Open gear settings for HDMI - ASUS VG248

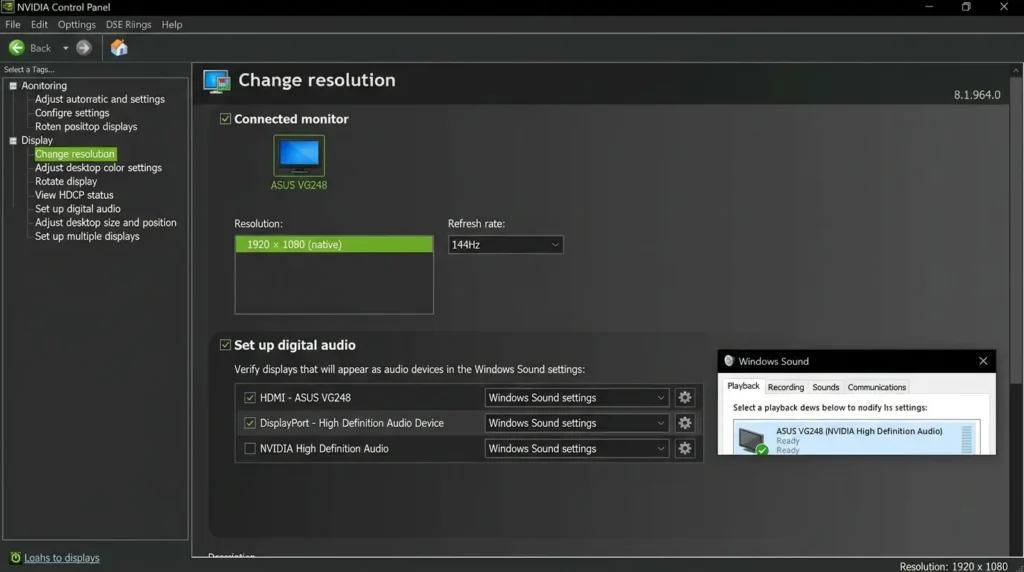(684, 397)
